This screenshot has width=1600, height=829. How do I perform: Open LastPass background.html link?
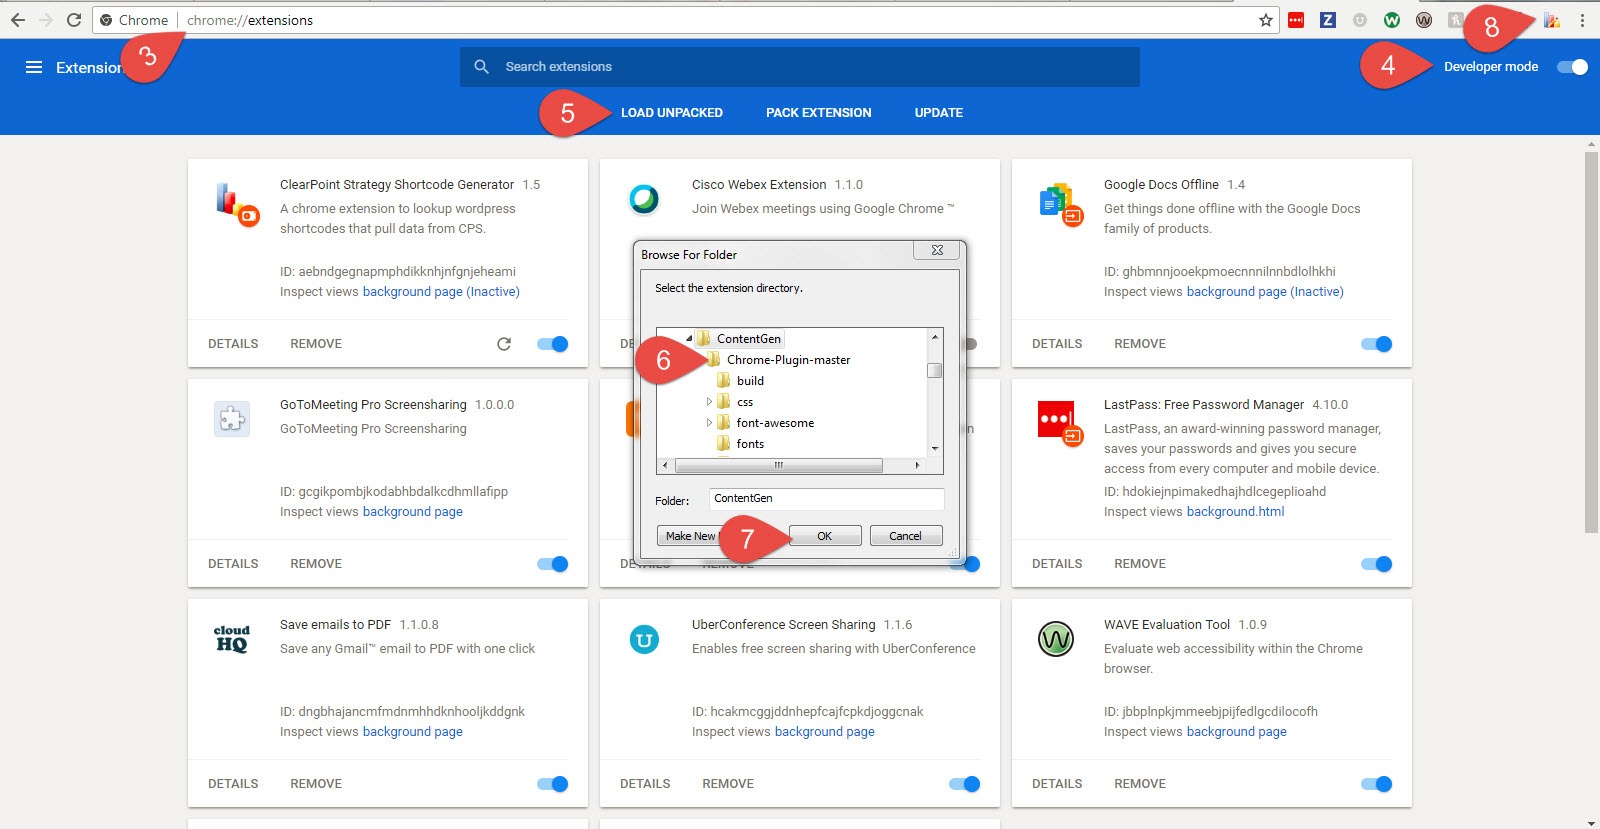click(1236, 512)
